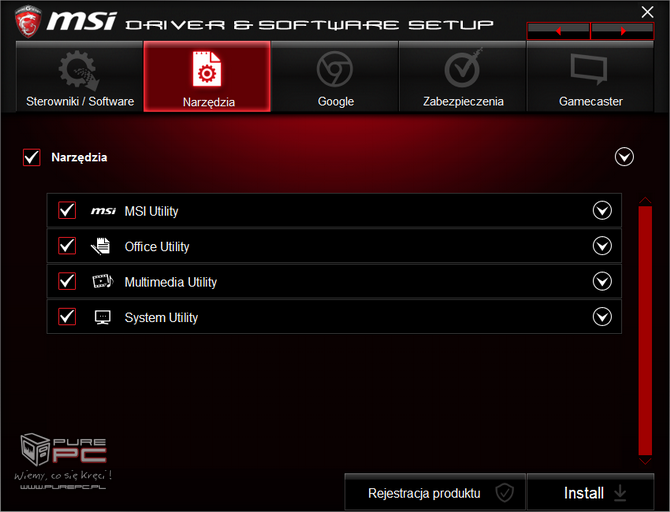Click the red vertical scrollbar thumb
The width and height of the screenshot is (670, 512).
pos(645,331)
